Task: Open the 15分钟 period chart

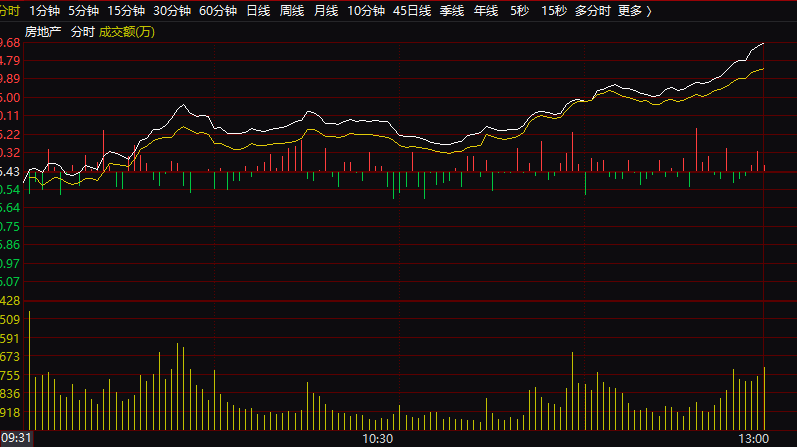Action: pos(125,11)
